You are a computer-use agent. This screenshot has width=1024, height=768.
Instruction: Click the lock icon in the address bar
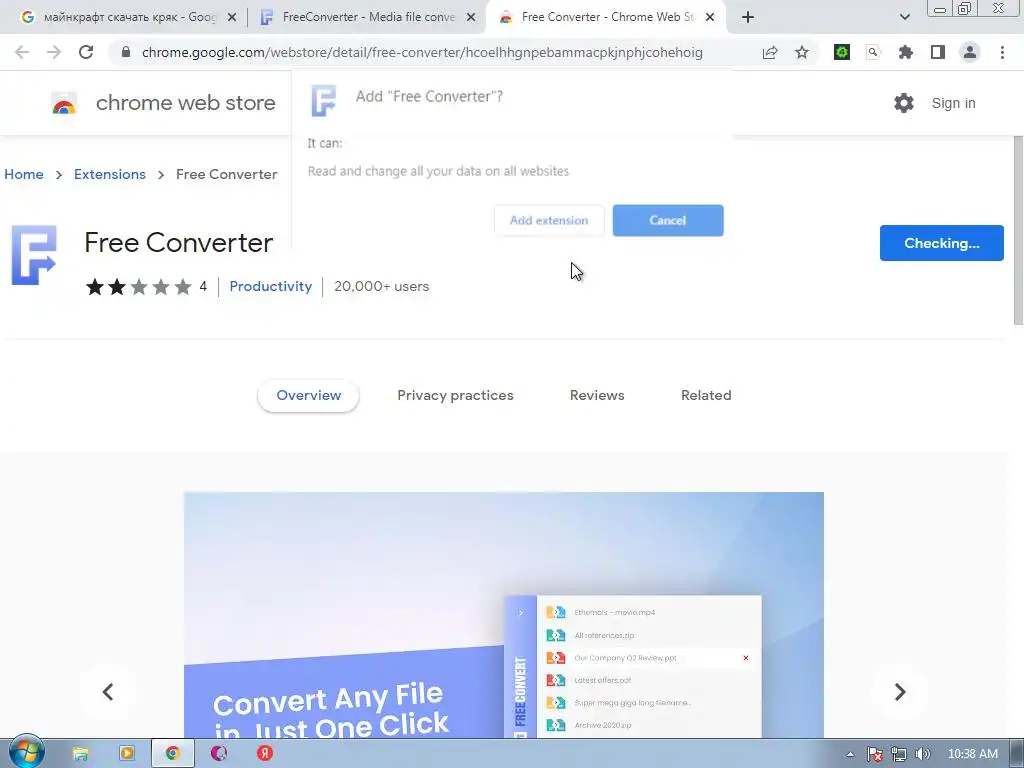[x=126, y=52]
